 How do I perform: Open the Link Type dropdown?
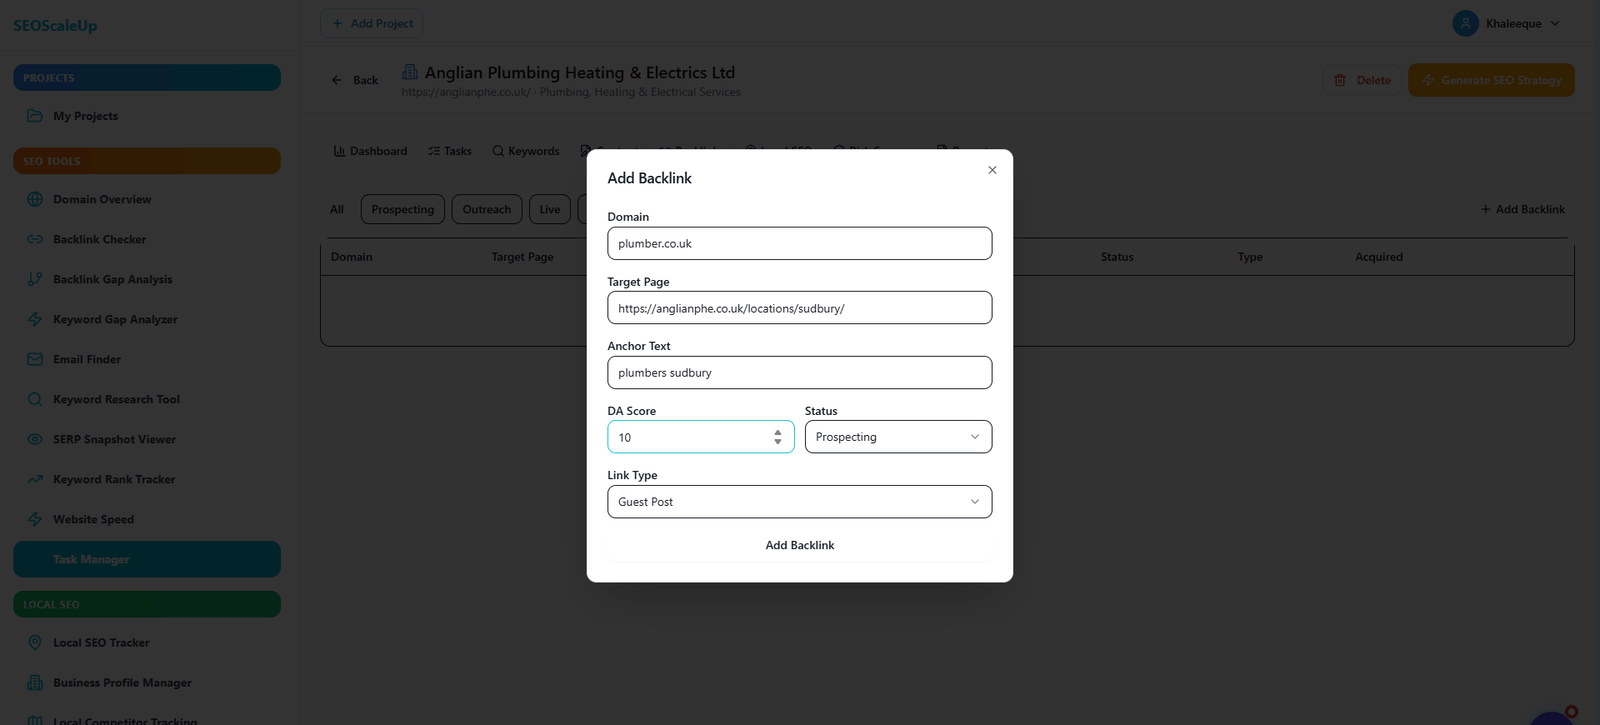point(799,502)
